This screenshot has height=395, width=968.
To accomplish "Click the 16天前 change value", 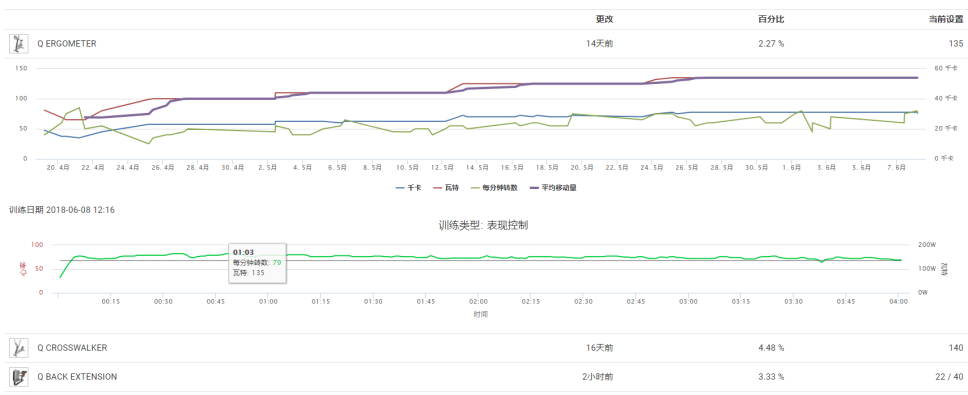I will tap(599, 348).
